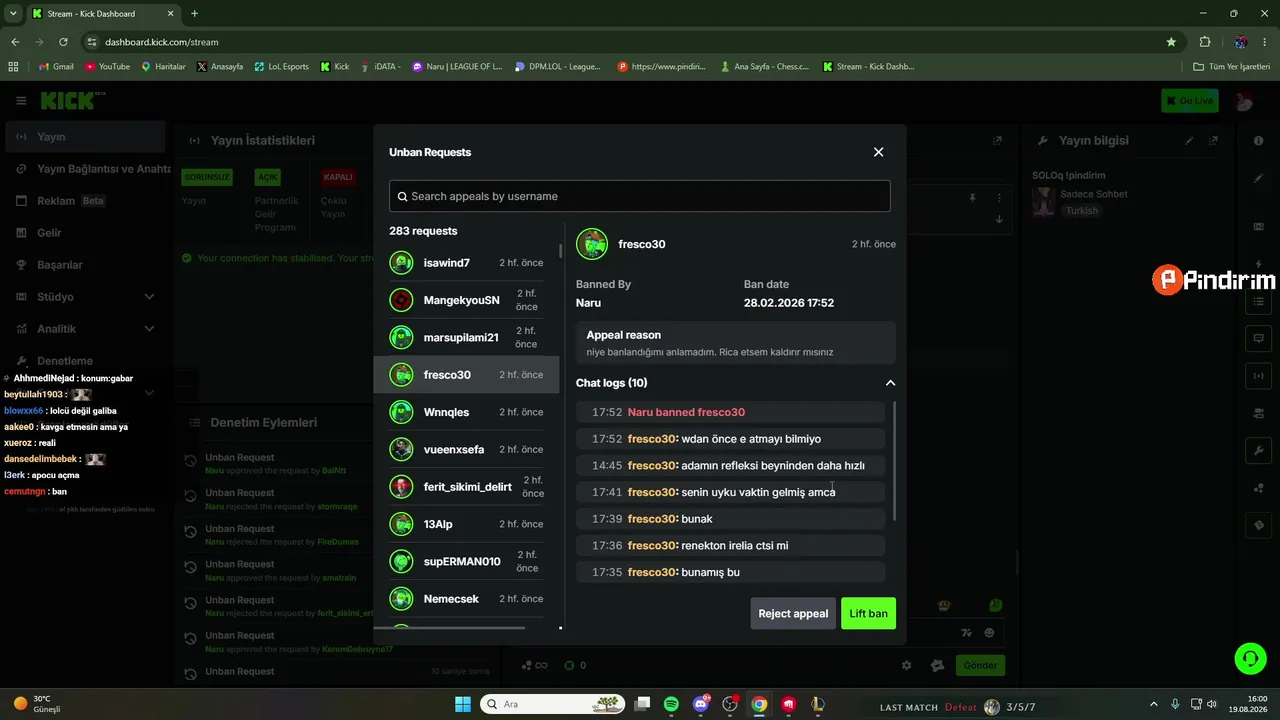Viewport: 1280px width, 720px height.
Task: Reload the page in Chrome
Action: click(63, 42)
